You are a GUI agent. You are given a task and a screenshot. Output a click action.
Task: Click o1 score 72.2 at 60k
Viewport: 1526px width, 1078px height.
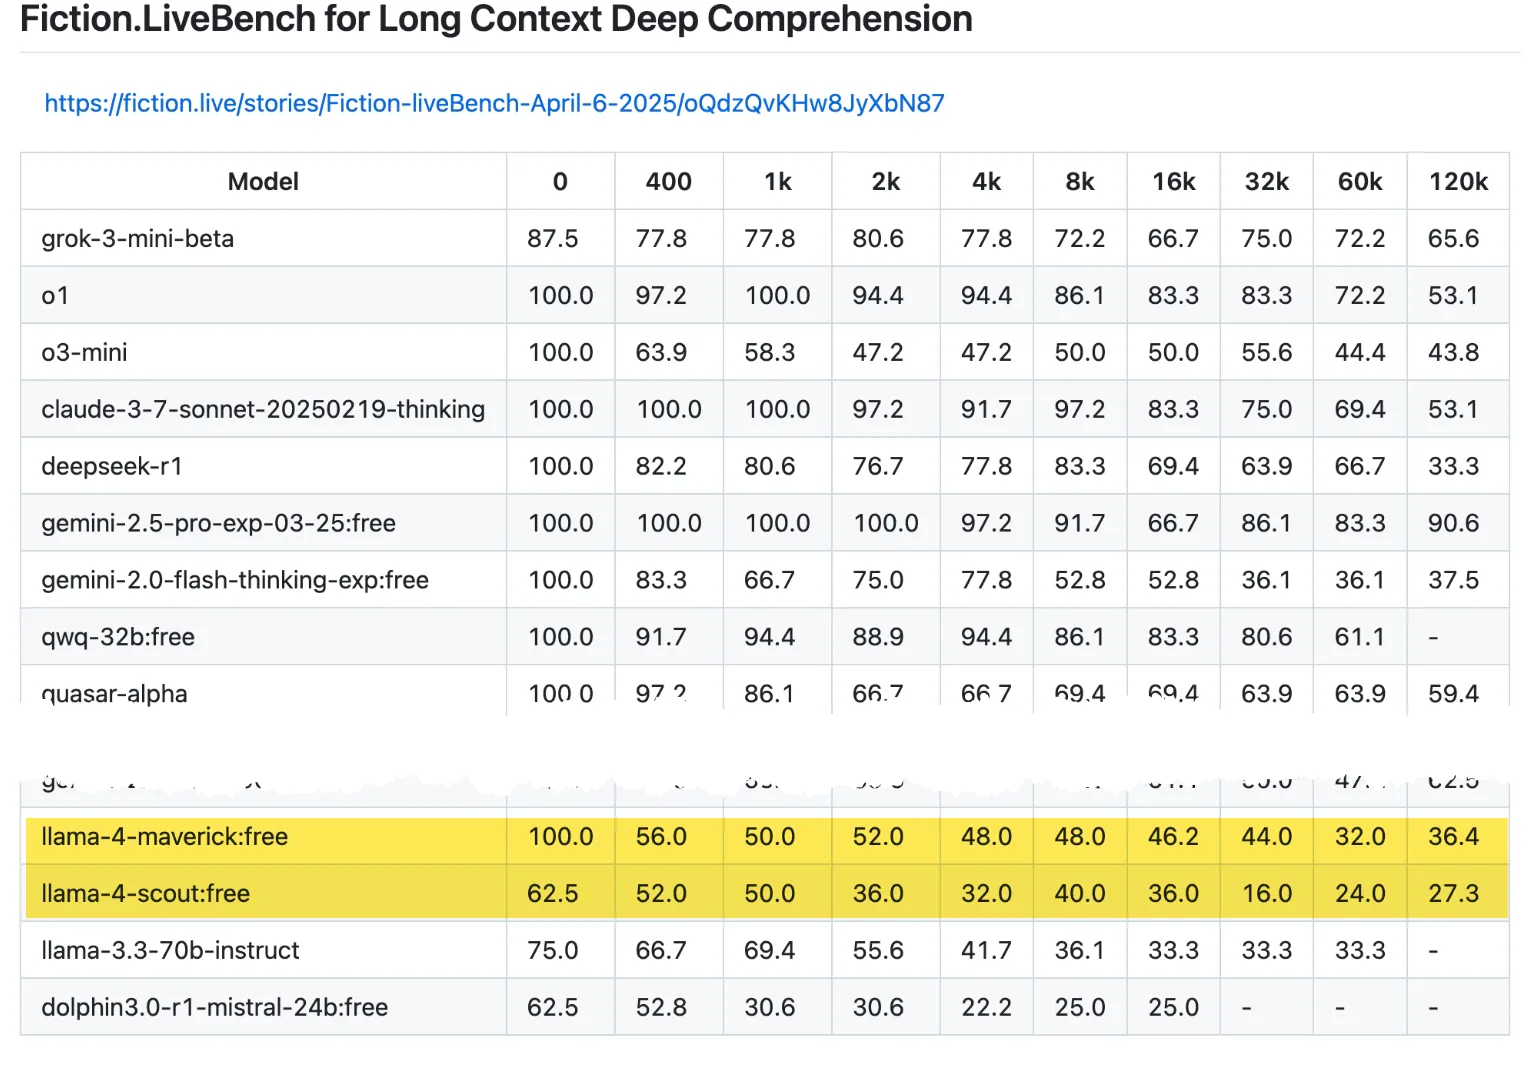click(x=1360, y=295)
